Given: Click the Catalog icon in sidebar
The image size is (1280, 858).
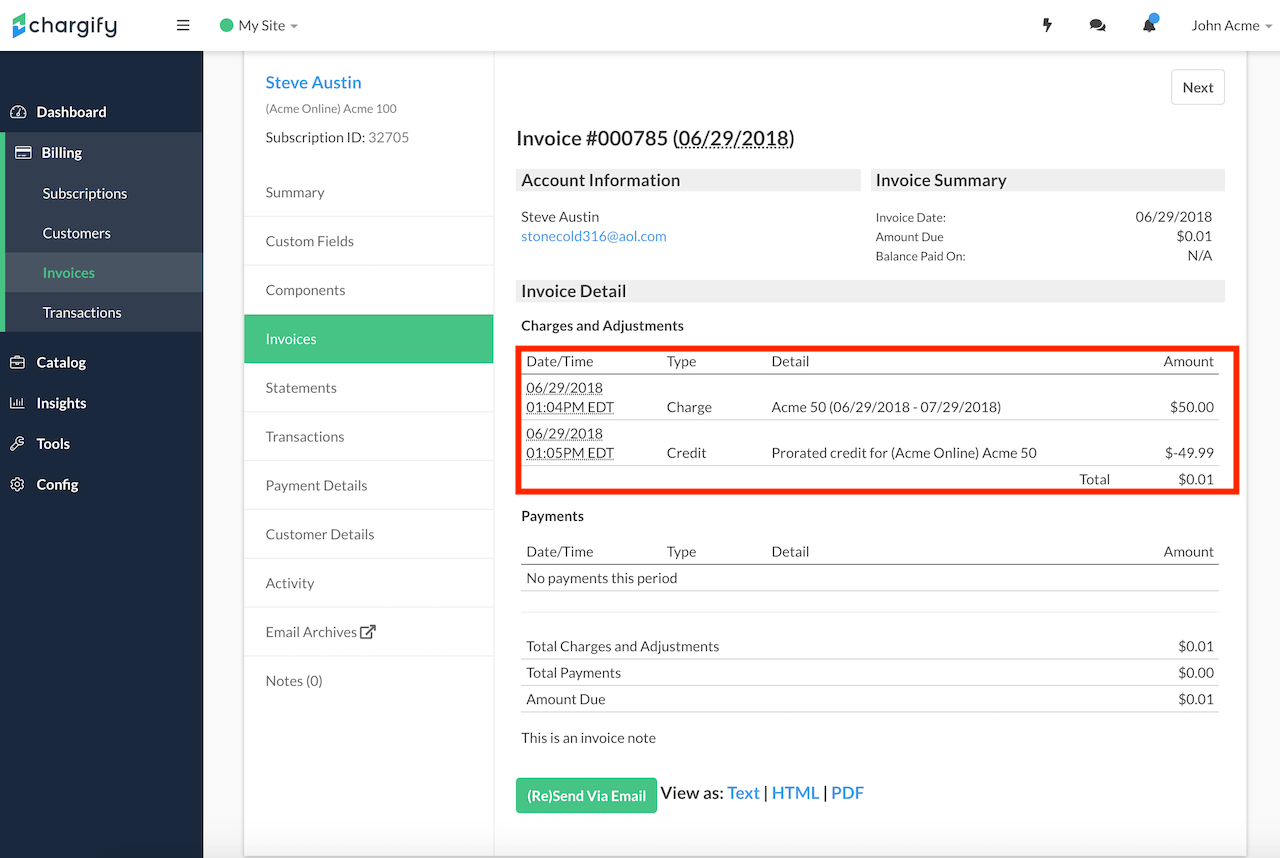Looking at the screenshot, I should (18, 363).
